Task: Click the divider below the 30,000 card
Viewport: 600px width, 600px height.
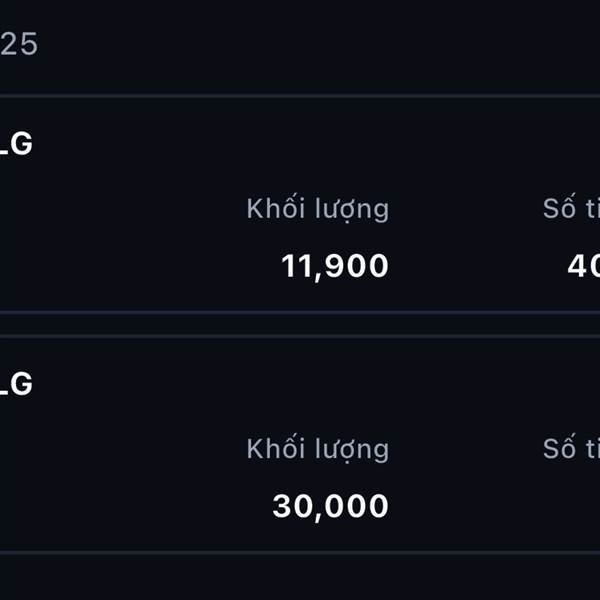Action: point(300,552)
